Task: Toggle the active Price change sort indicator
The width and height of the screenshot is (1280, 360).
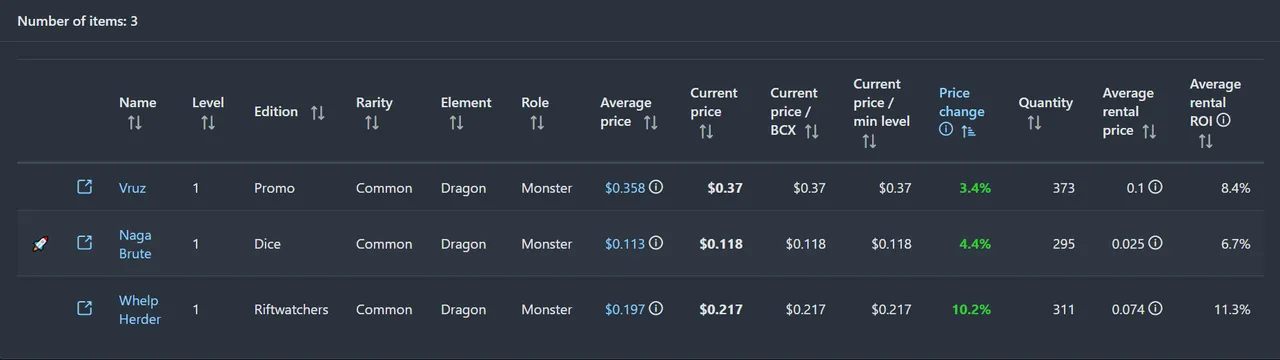Action: coord(969,131)
